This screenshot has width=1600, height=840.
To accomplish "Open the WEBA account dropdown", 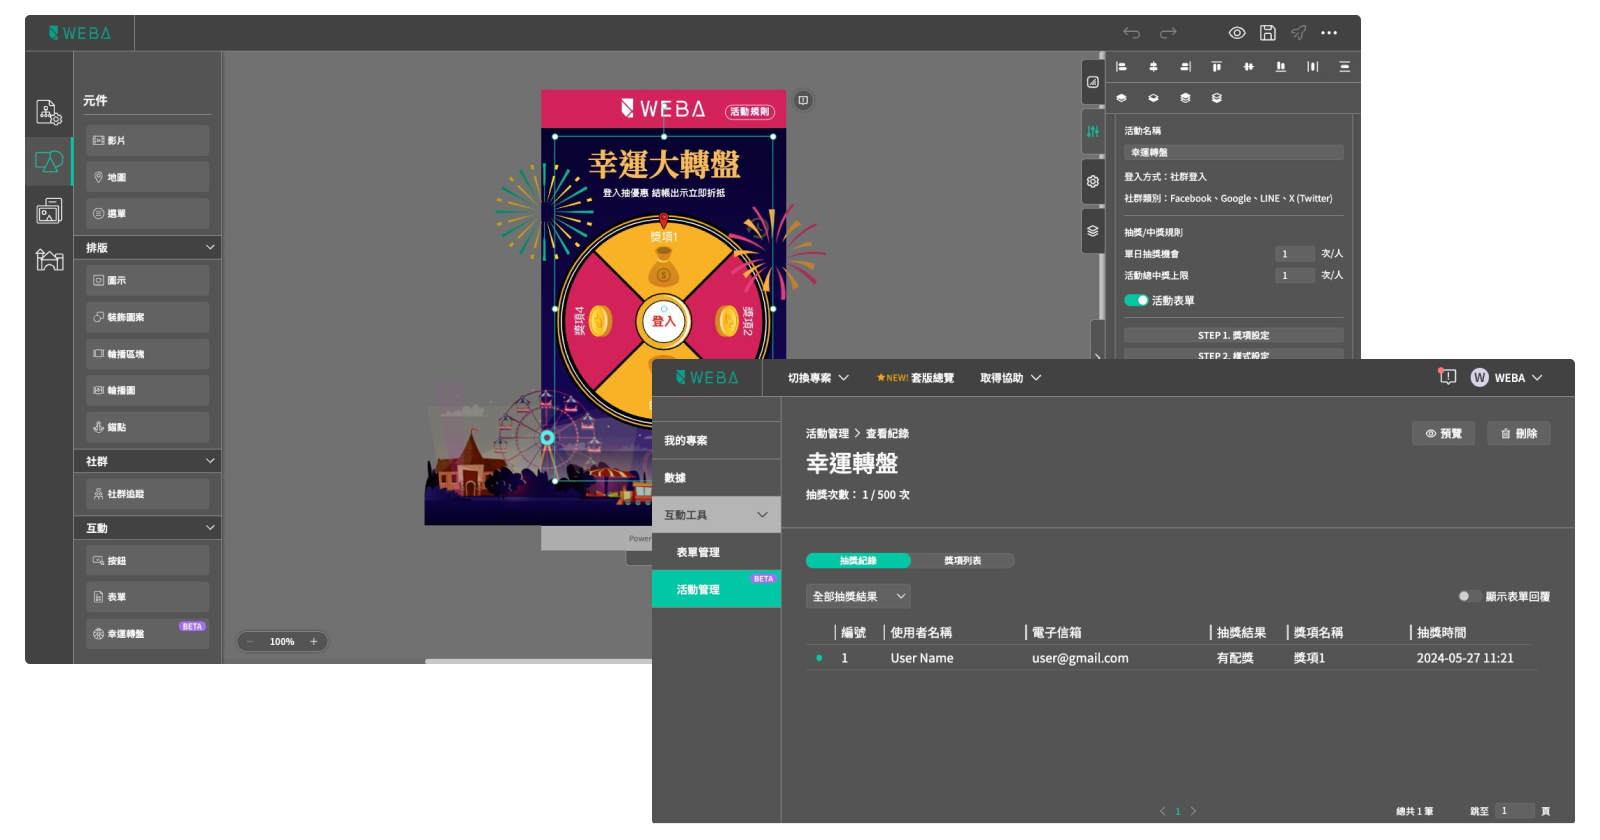I will click(x=1507, y=377).
